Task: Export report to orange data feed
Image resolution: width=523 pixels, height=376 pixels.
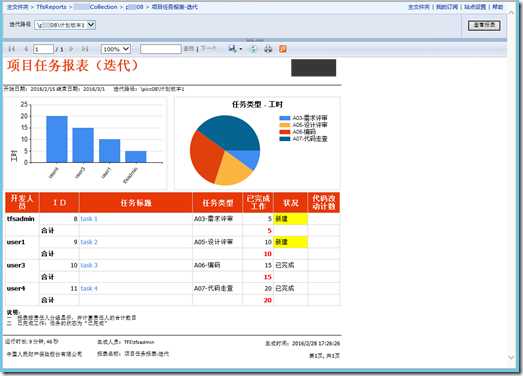Action: pos(283,49)
